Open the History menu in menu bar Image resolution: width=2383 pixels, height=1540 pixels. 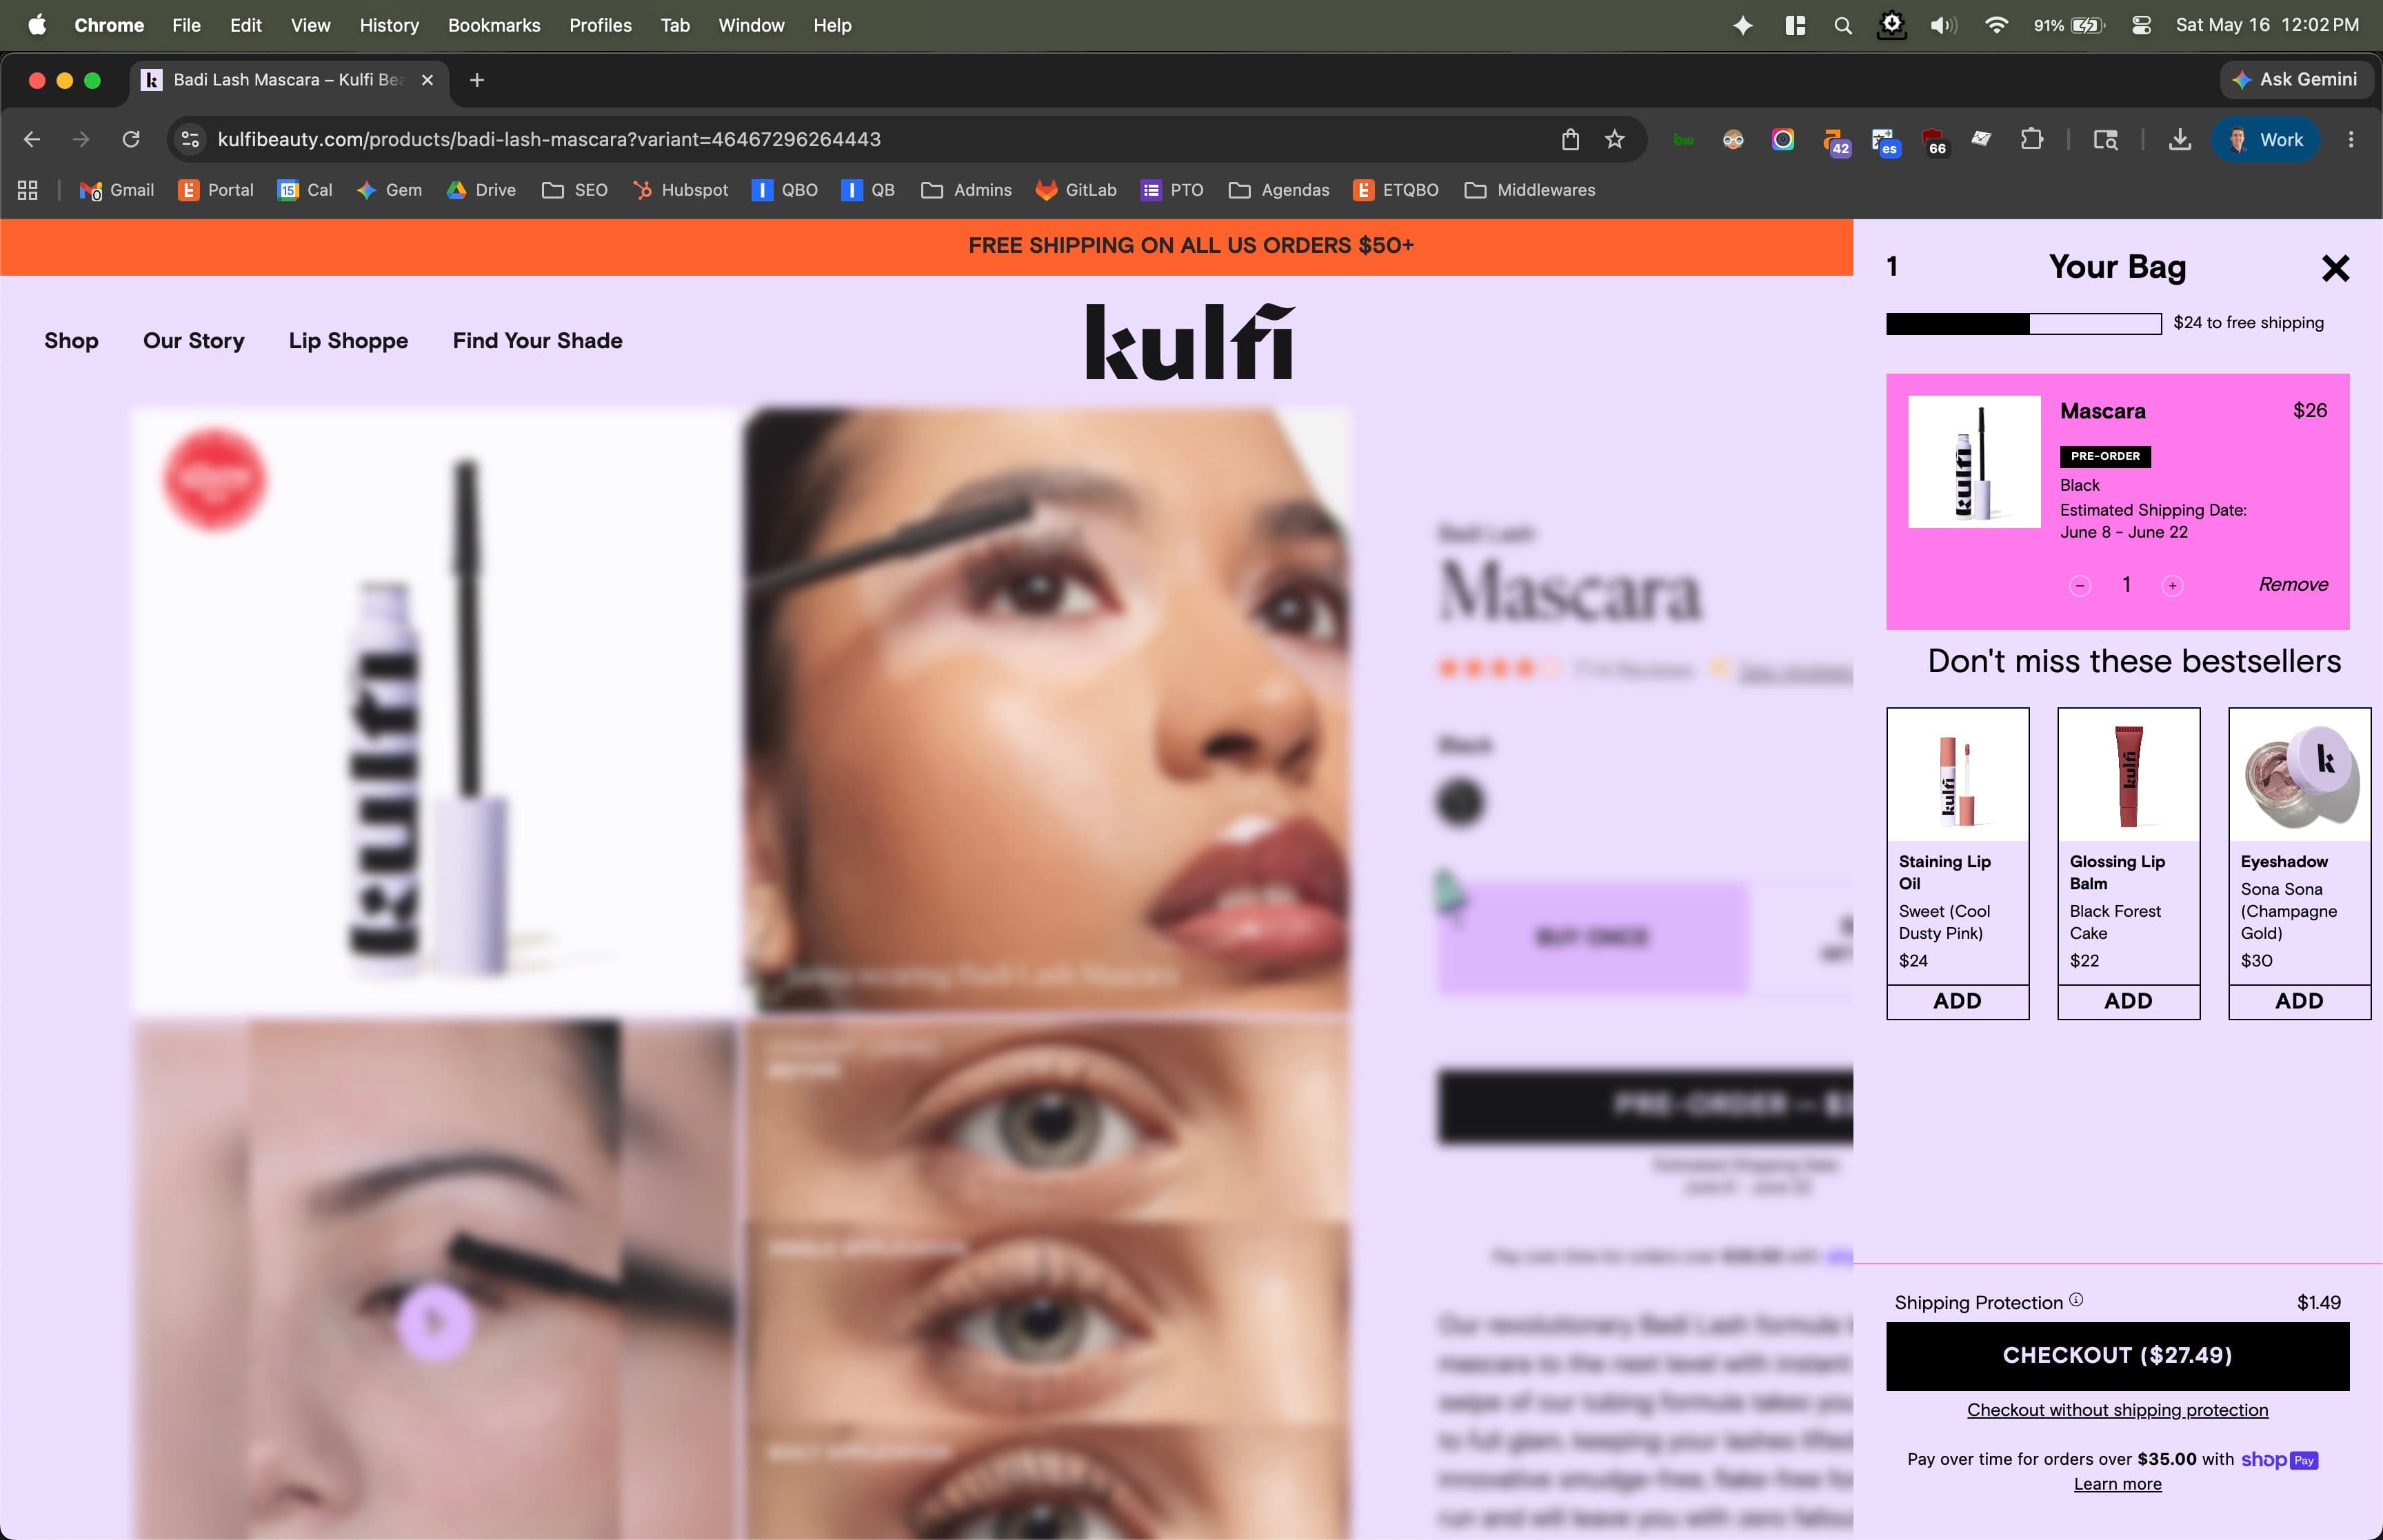tap(389, 25)
